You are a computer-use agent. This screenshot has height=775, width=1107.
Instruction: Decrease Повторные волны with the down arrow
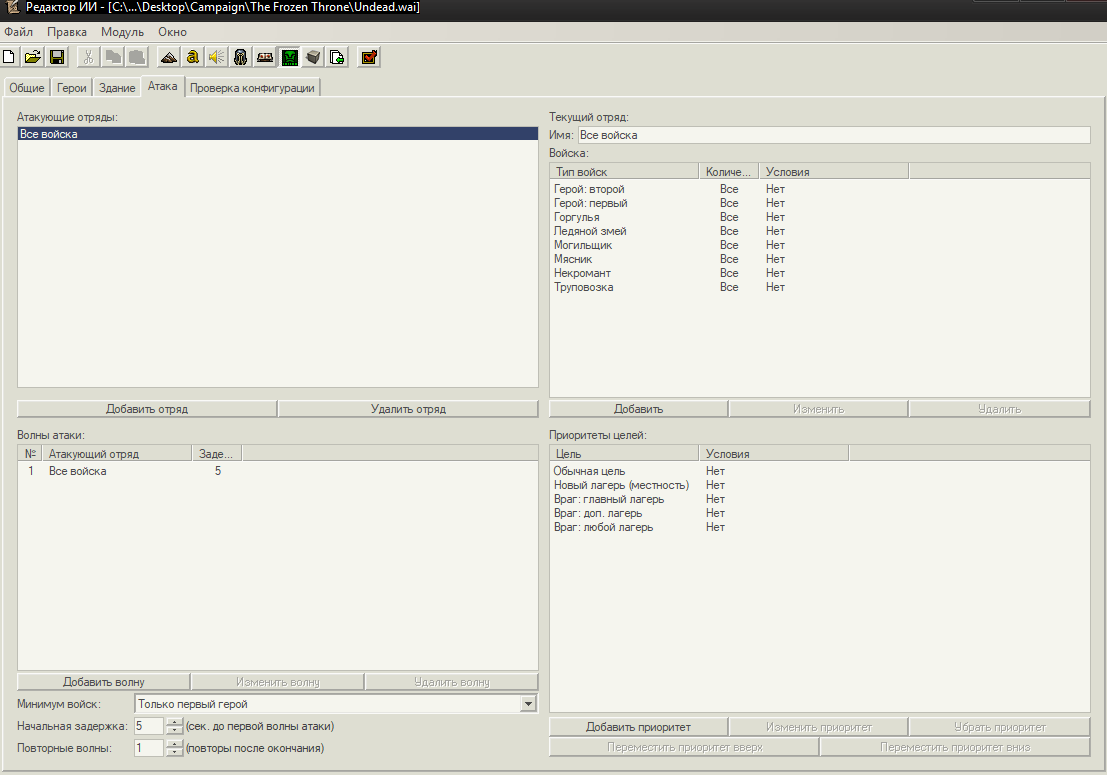point(175,752)
